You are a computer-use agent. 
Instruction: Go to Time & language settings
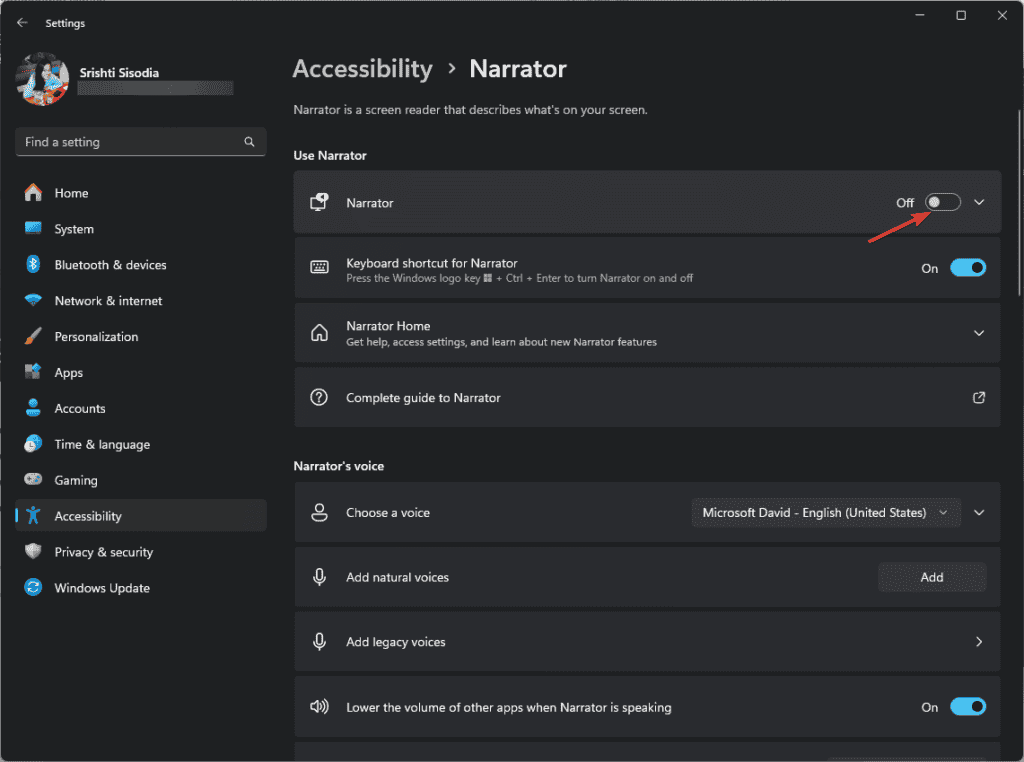(x=102, y=444)
